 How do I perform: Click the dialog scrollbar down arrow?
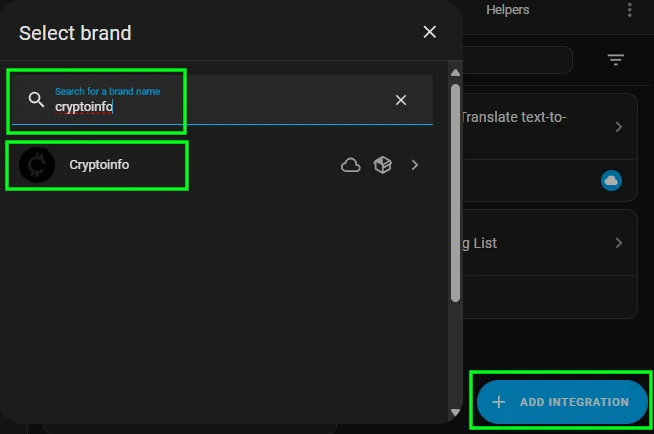click(455, 412)
